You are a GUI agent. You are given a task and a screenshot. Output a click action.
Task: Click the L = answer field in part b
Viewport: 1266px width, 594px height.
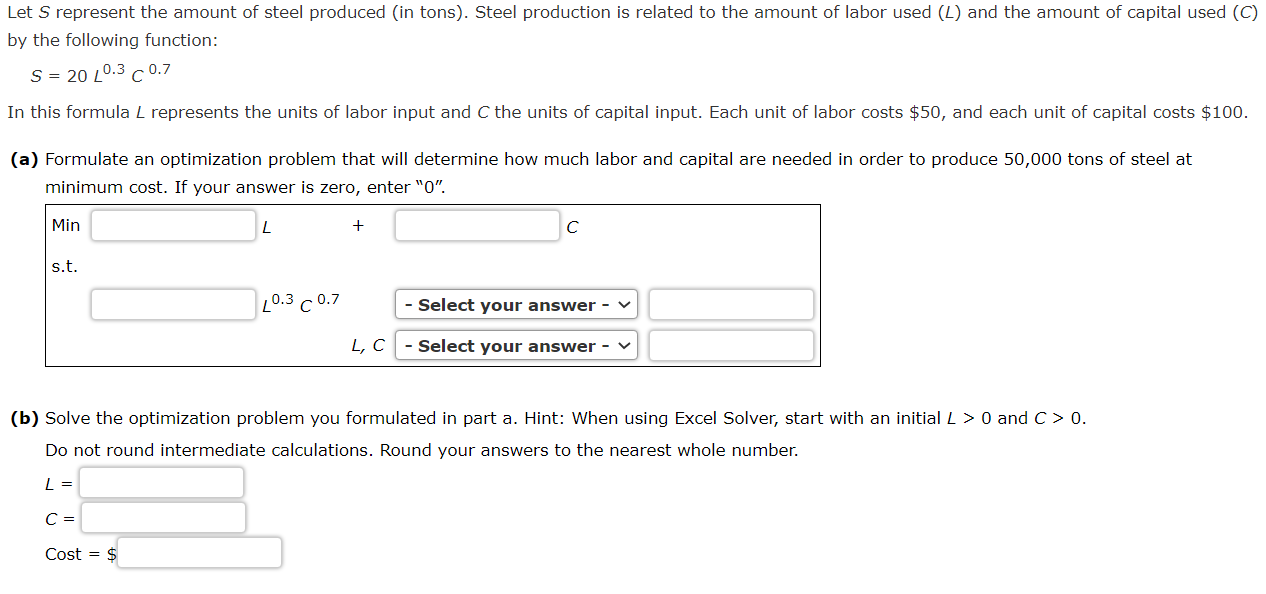tap(161, 482)
